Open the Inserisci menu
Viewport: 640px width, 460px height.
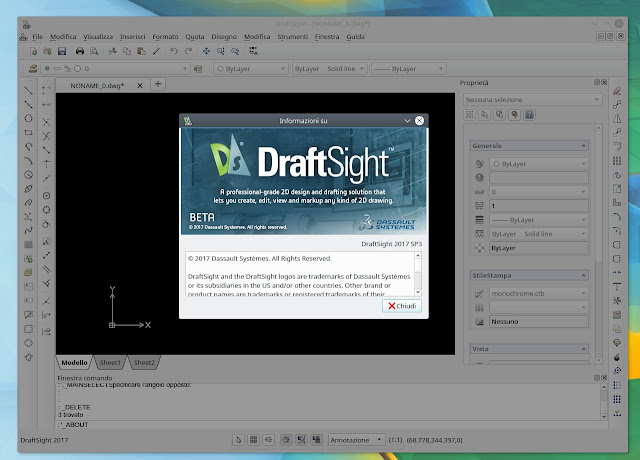click(x=133, y=37)
